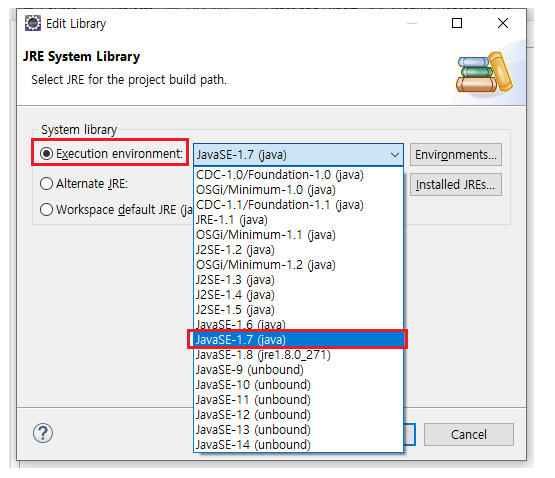Click the help question mark icon
555x478 pixels.
(x=43, y=433)
